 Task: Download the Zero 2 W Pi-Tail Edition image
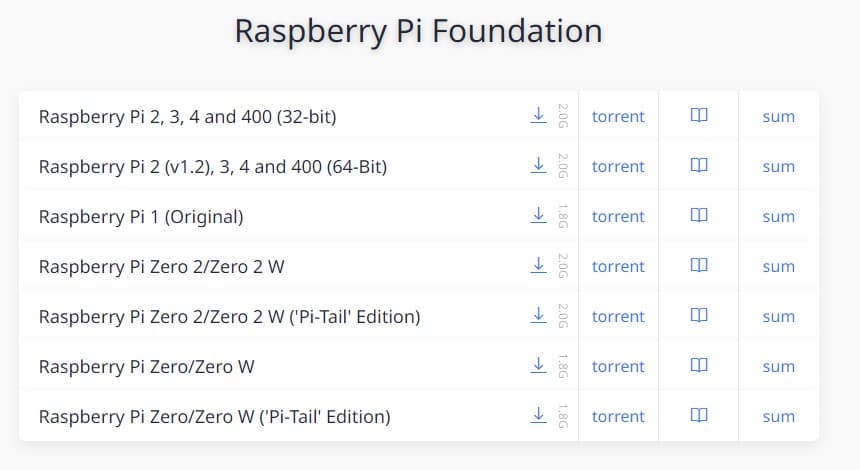[539, 315]
